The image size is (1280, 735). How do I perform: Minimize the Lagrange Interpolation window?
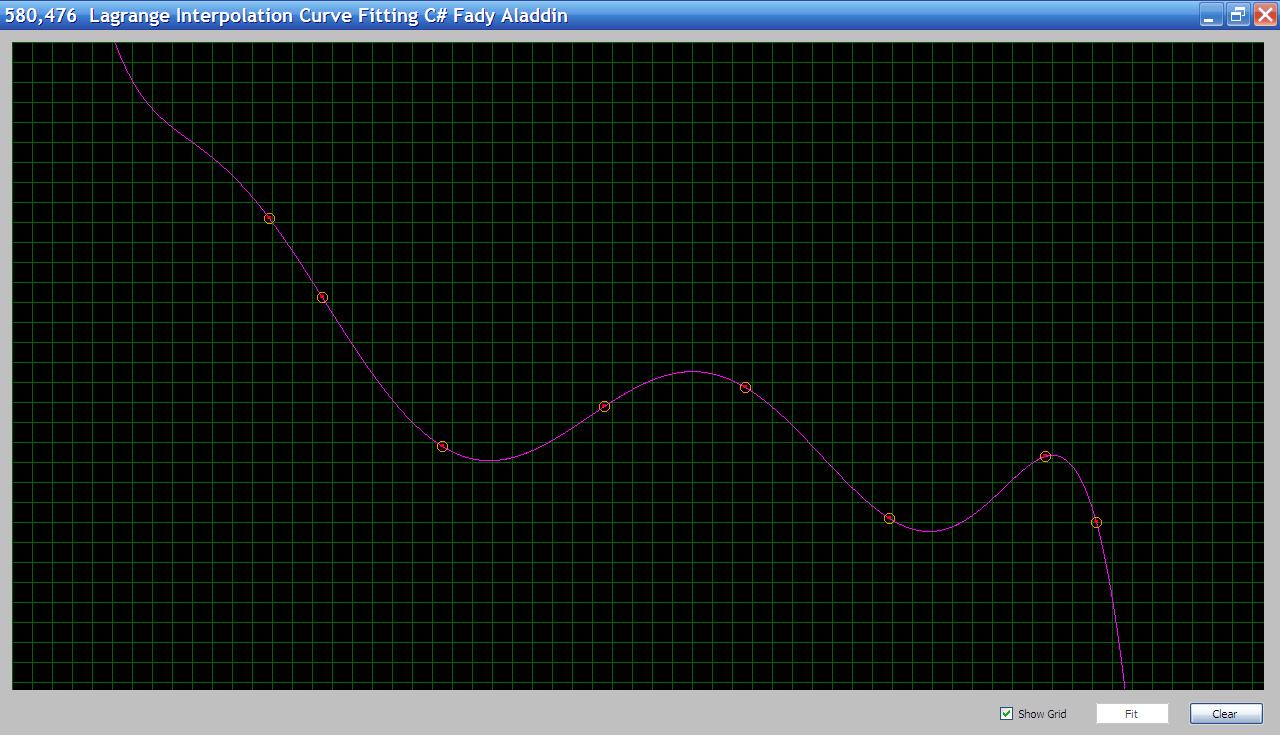pos(1211,15)
